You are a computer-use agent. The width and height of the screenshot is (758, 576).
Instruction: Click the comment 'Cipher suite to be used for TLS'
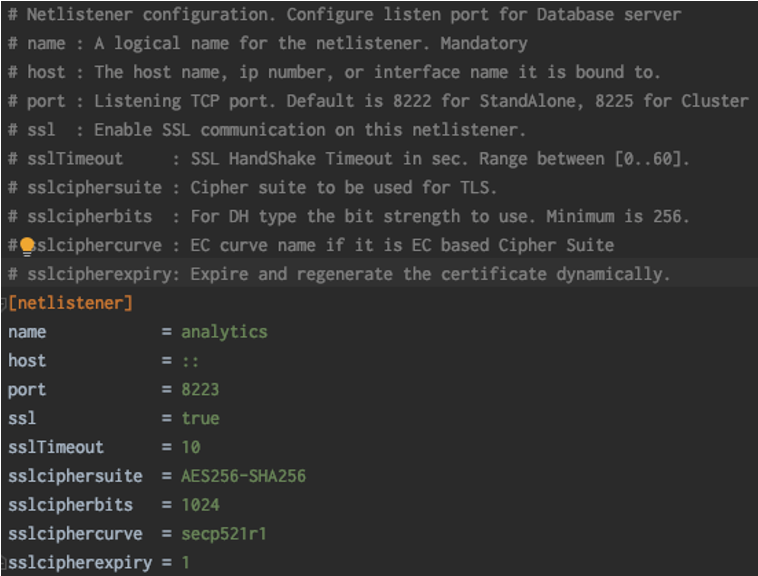point(252,187)
